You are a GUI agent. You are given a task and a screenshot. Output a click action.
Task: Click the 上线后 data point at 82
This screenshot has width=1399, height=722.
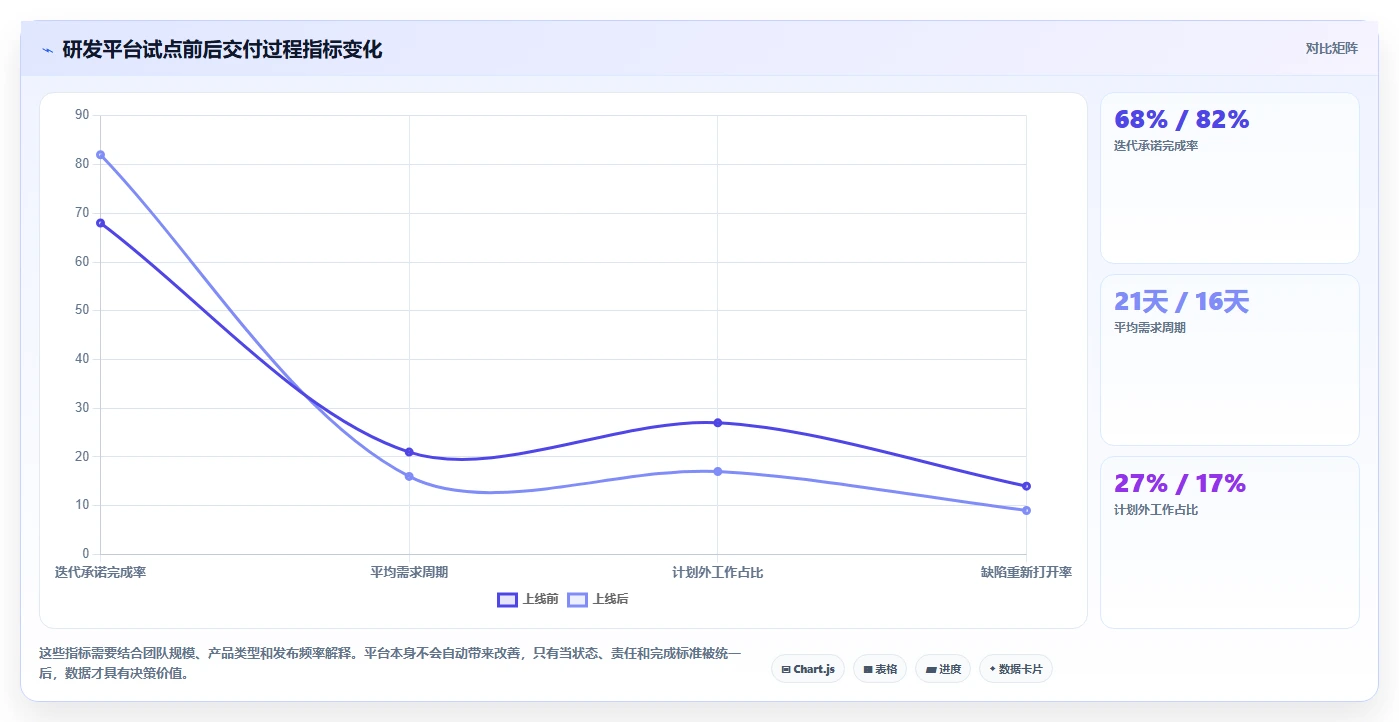[100, 155]
